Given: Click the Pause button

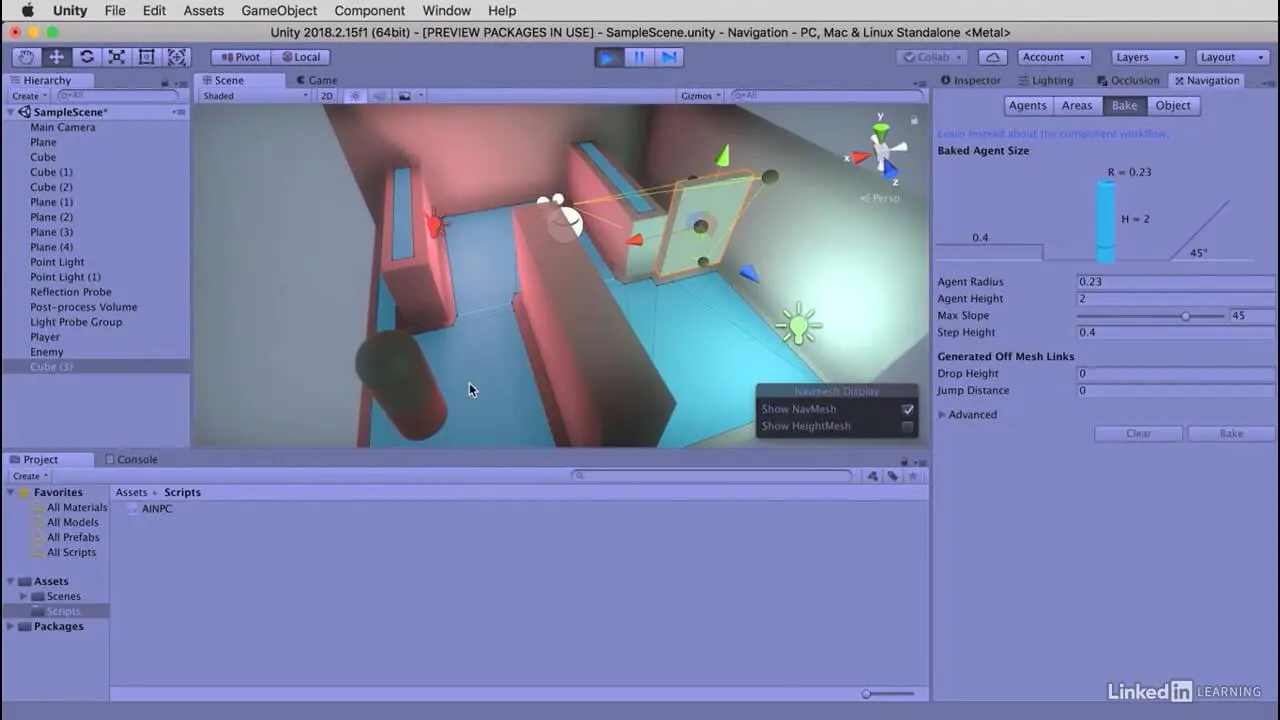Looking at the screenshot, I should pos(639,57).
